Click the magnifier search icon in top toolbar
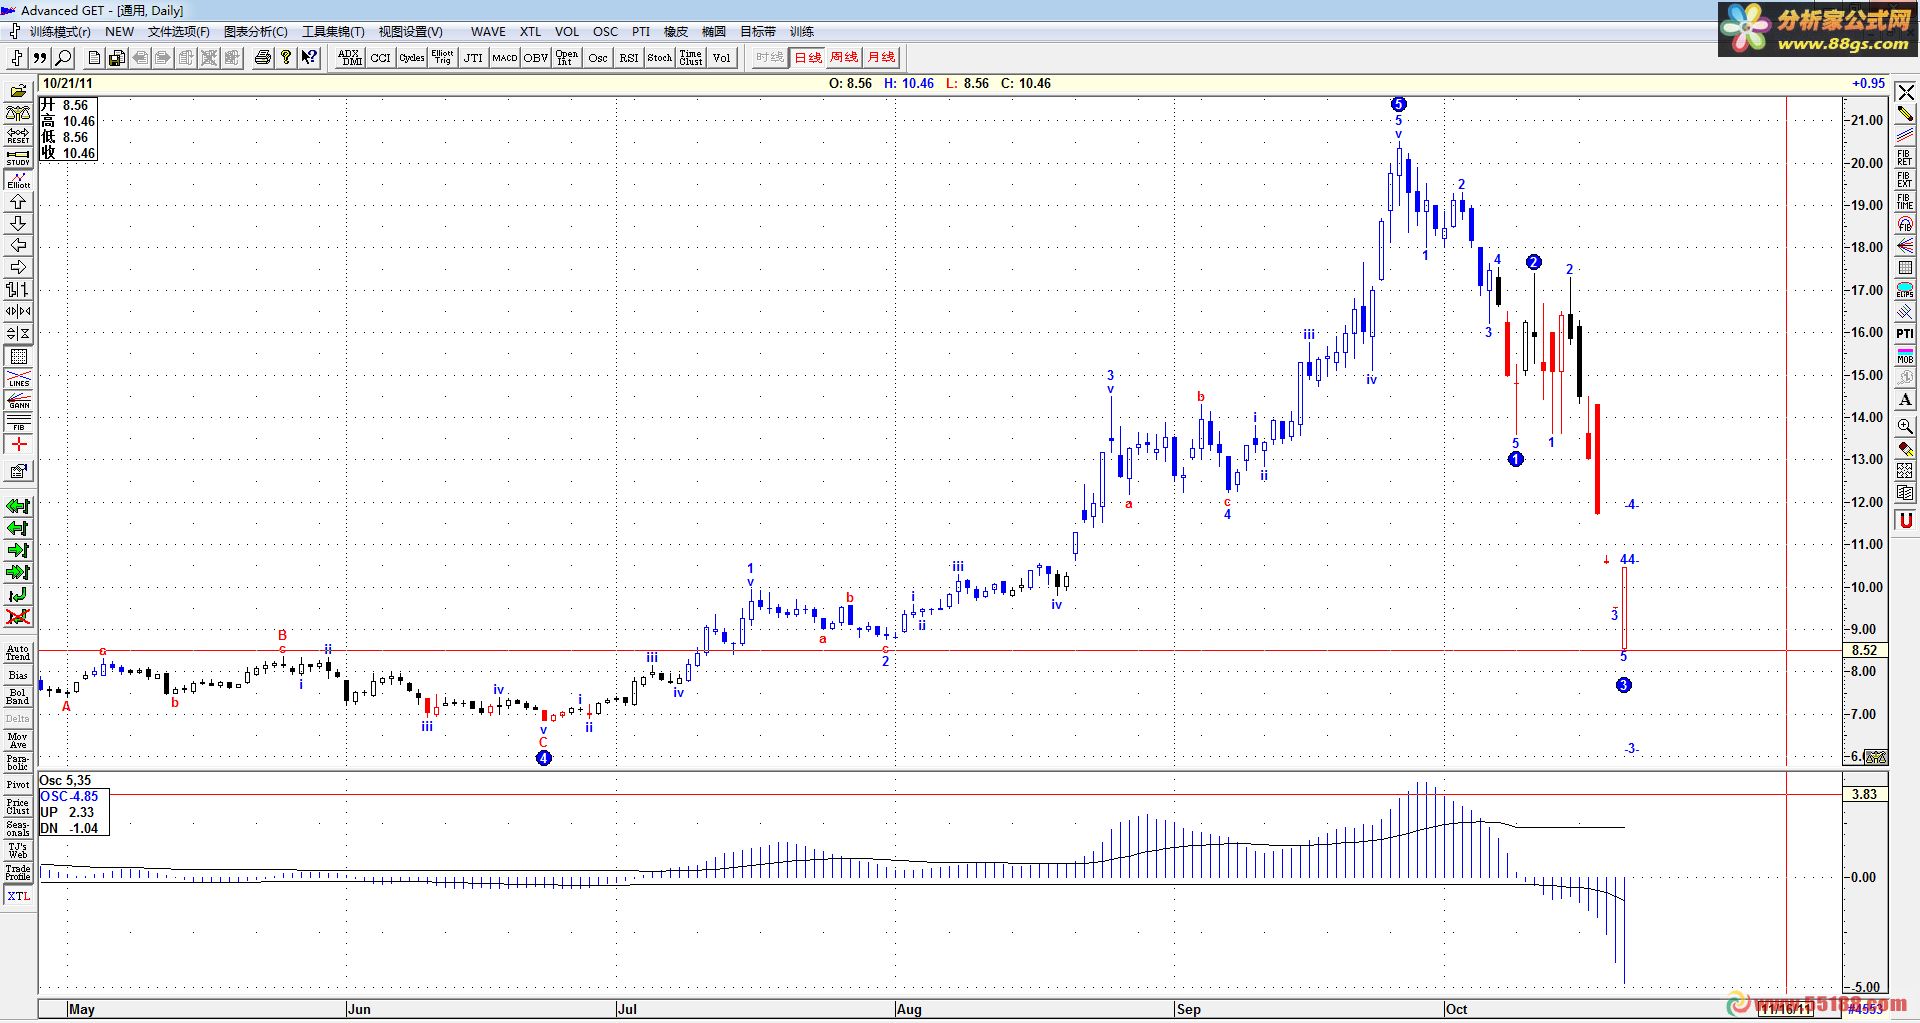Viewport: 1920px width, 1023px height. [x=63, y=58]
